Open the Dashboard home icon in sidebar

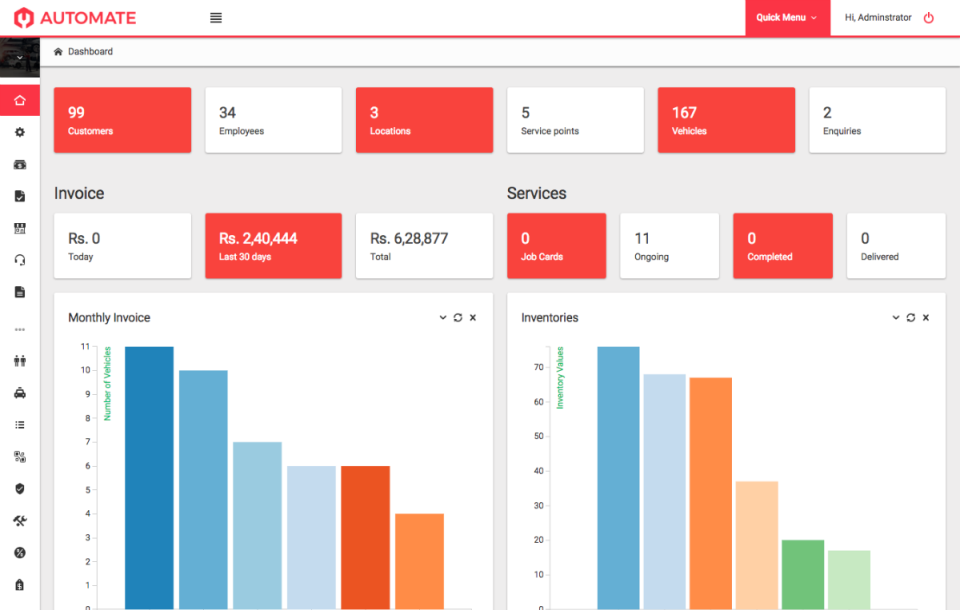(20, 100)
